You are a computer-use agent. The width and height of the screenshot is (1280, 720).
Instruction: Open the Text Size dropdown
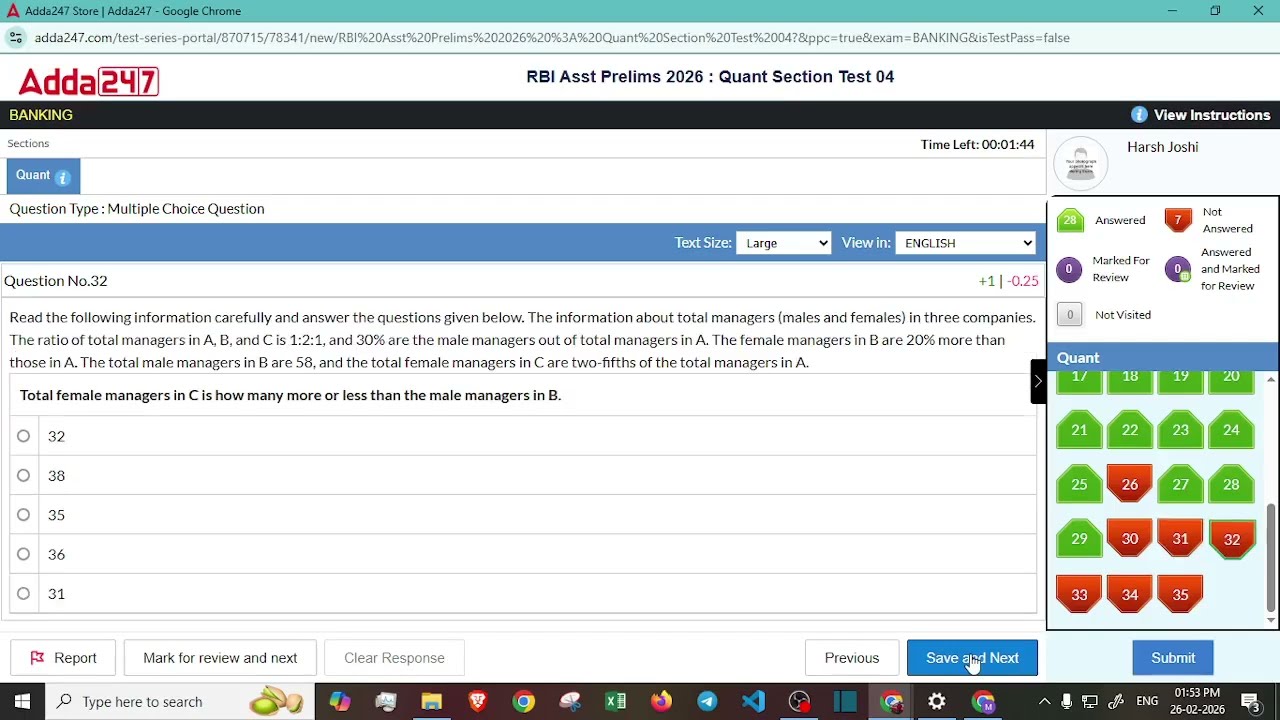pyautogui.click(x=783, y=243)
